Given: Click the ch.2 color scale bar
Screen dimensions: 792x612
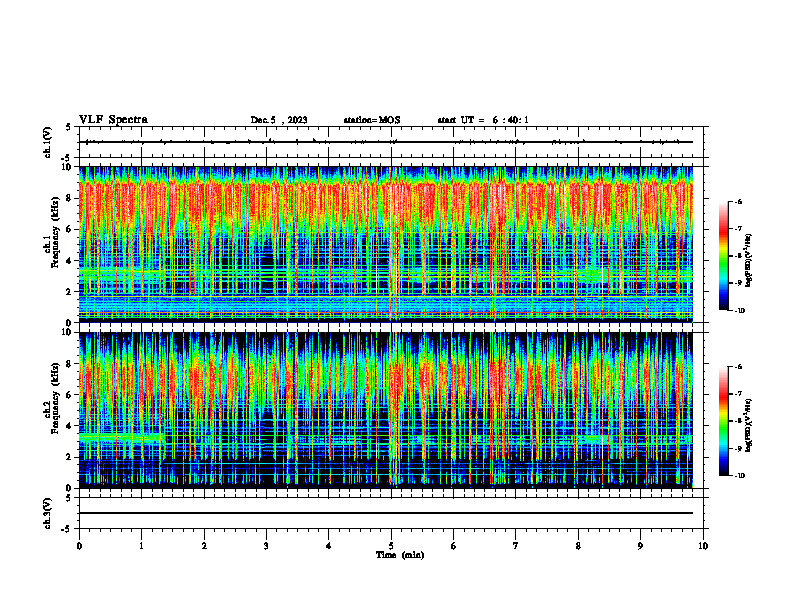Looking at the screenshot, I should (723, 421).
